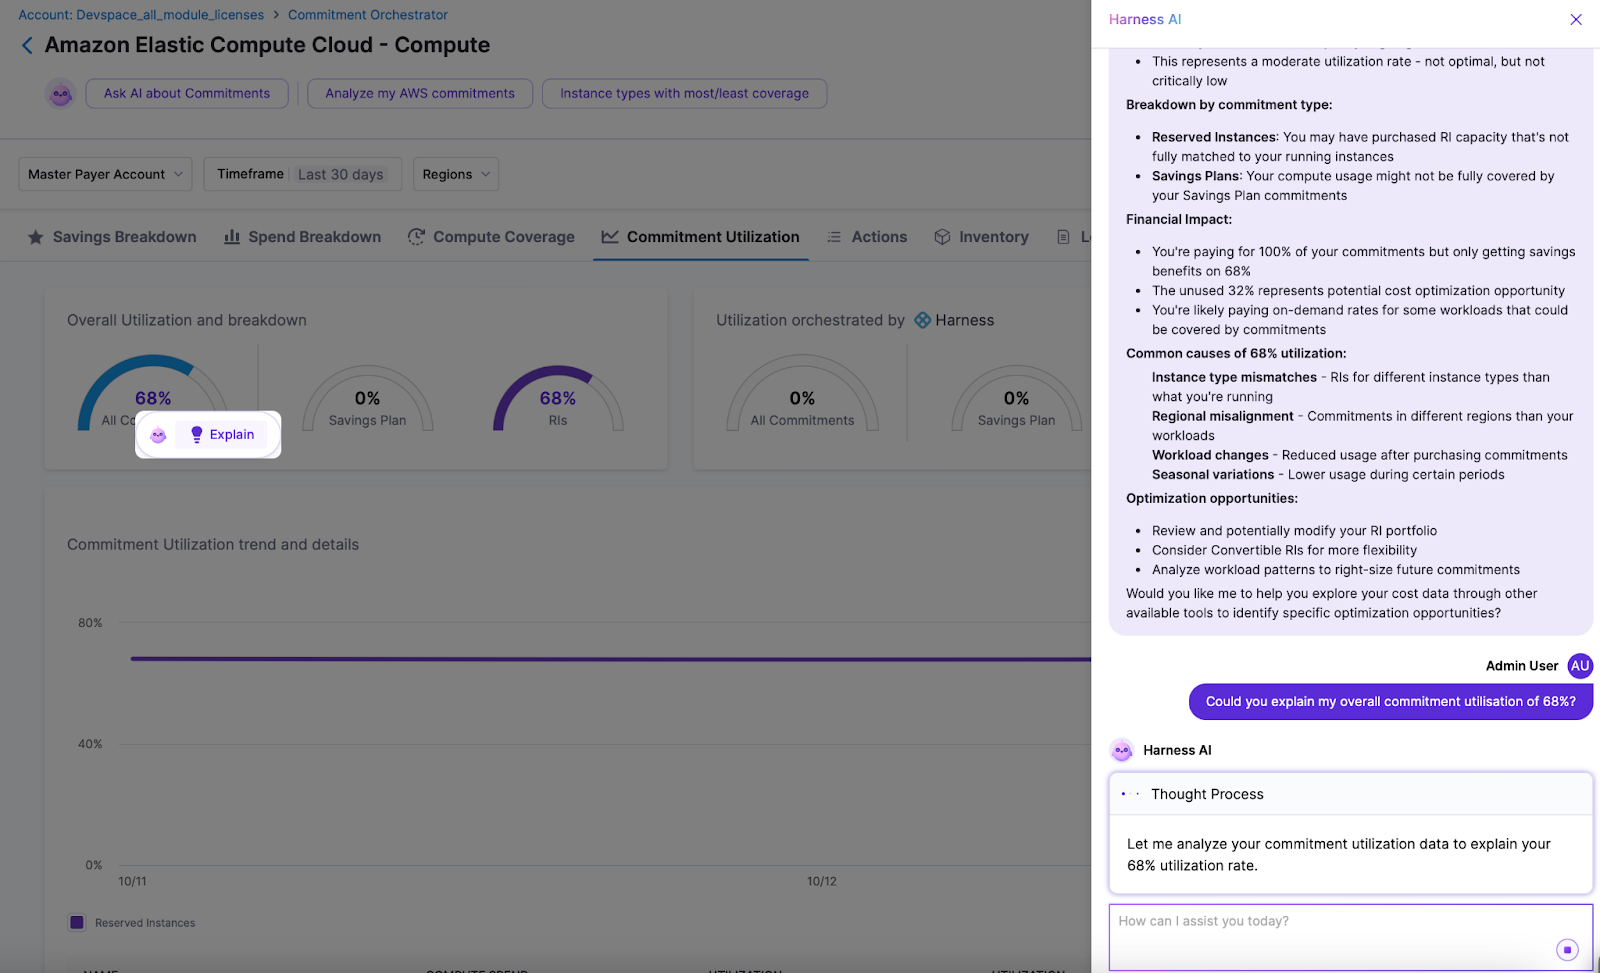
Task: Click the Harness AI panel title
Action: point(1145,19)
